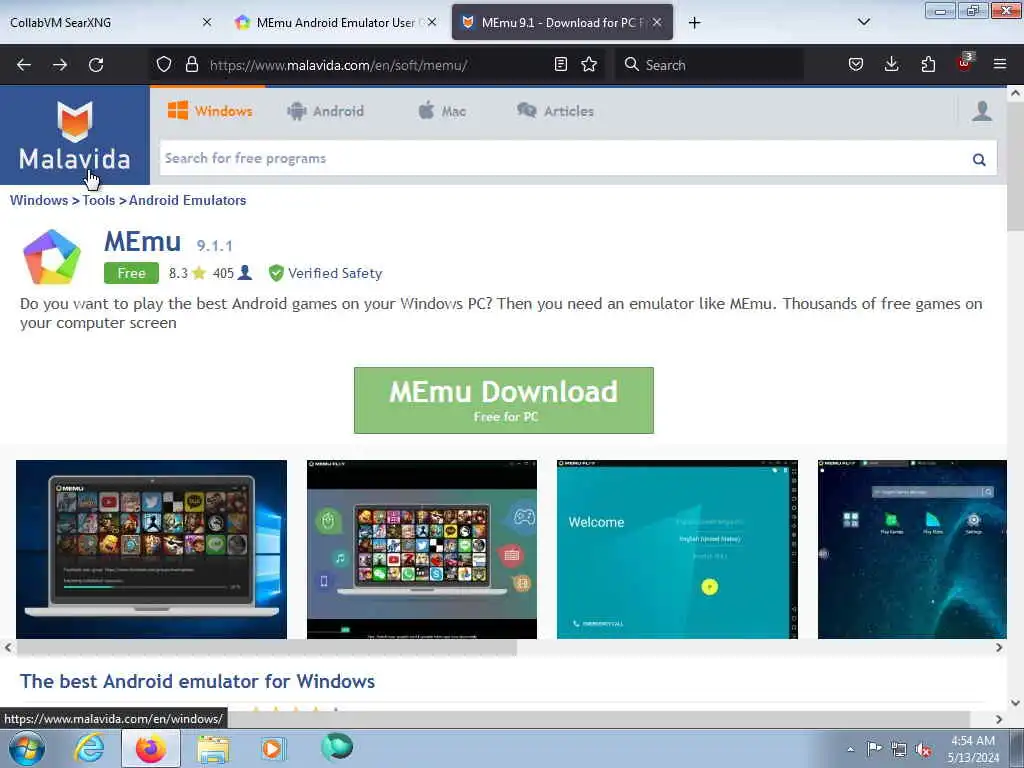The image size is (1024, 768).
Task: Bookmark this page with the star icon
Action: click(x=589, y=64)
